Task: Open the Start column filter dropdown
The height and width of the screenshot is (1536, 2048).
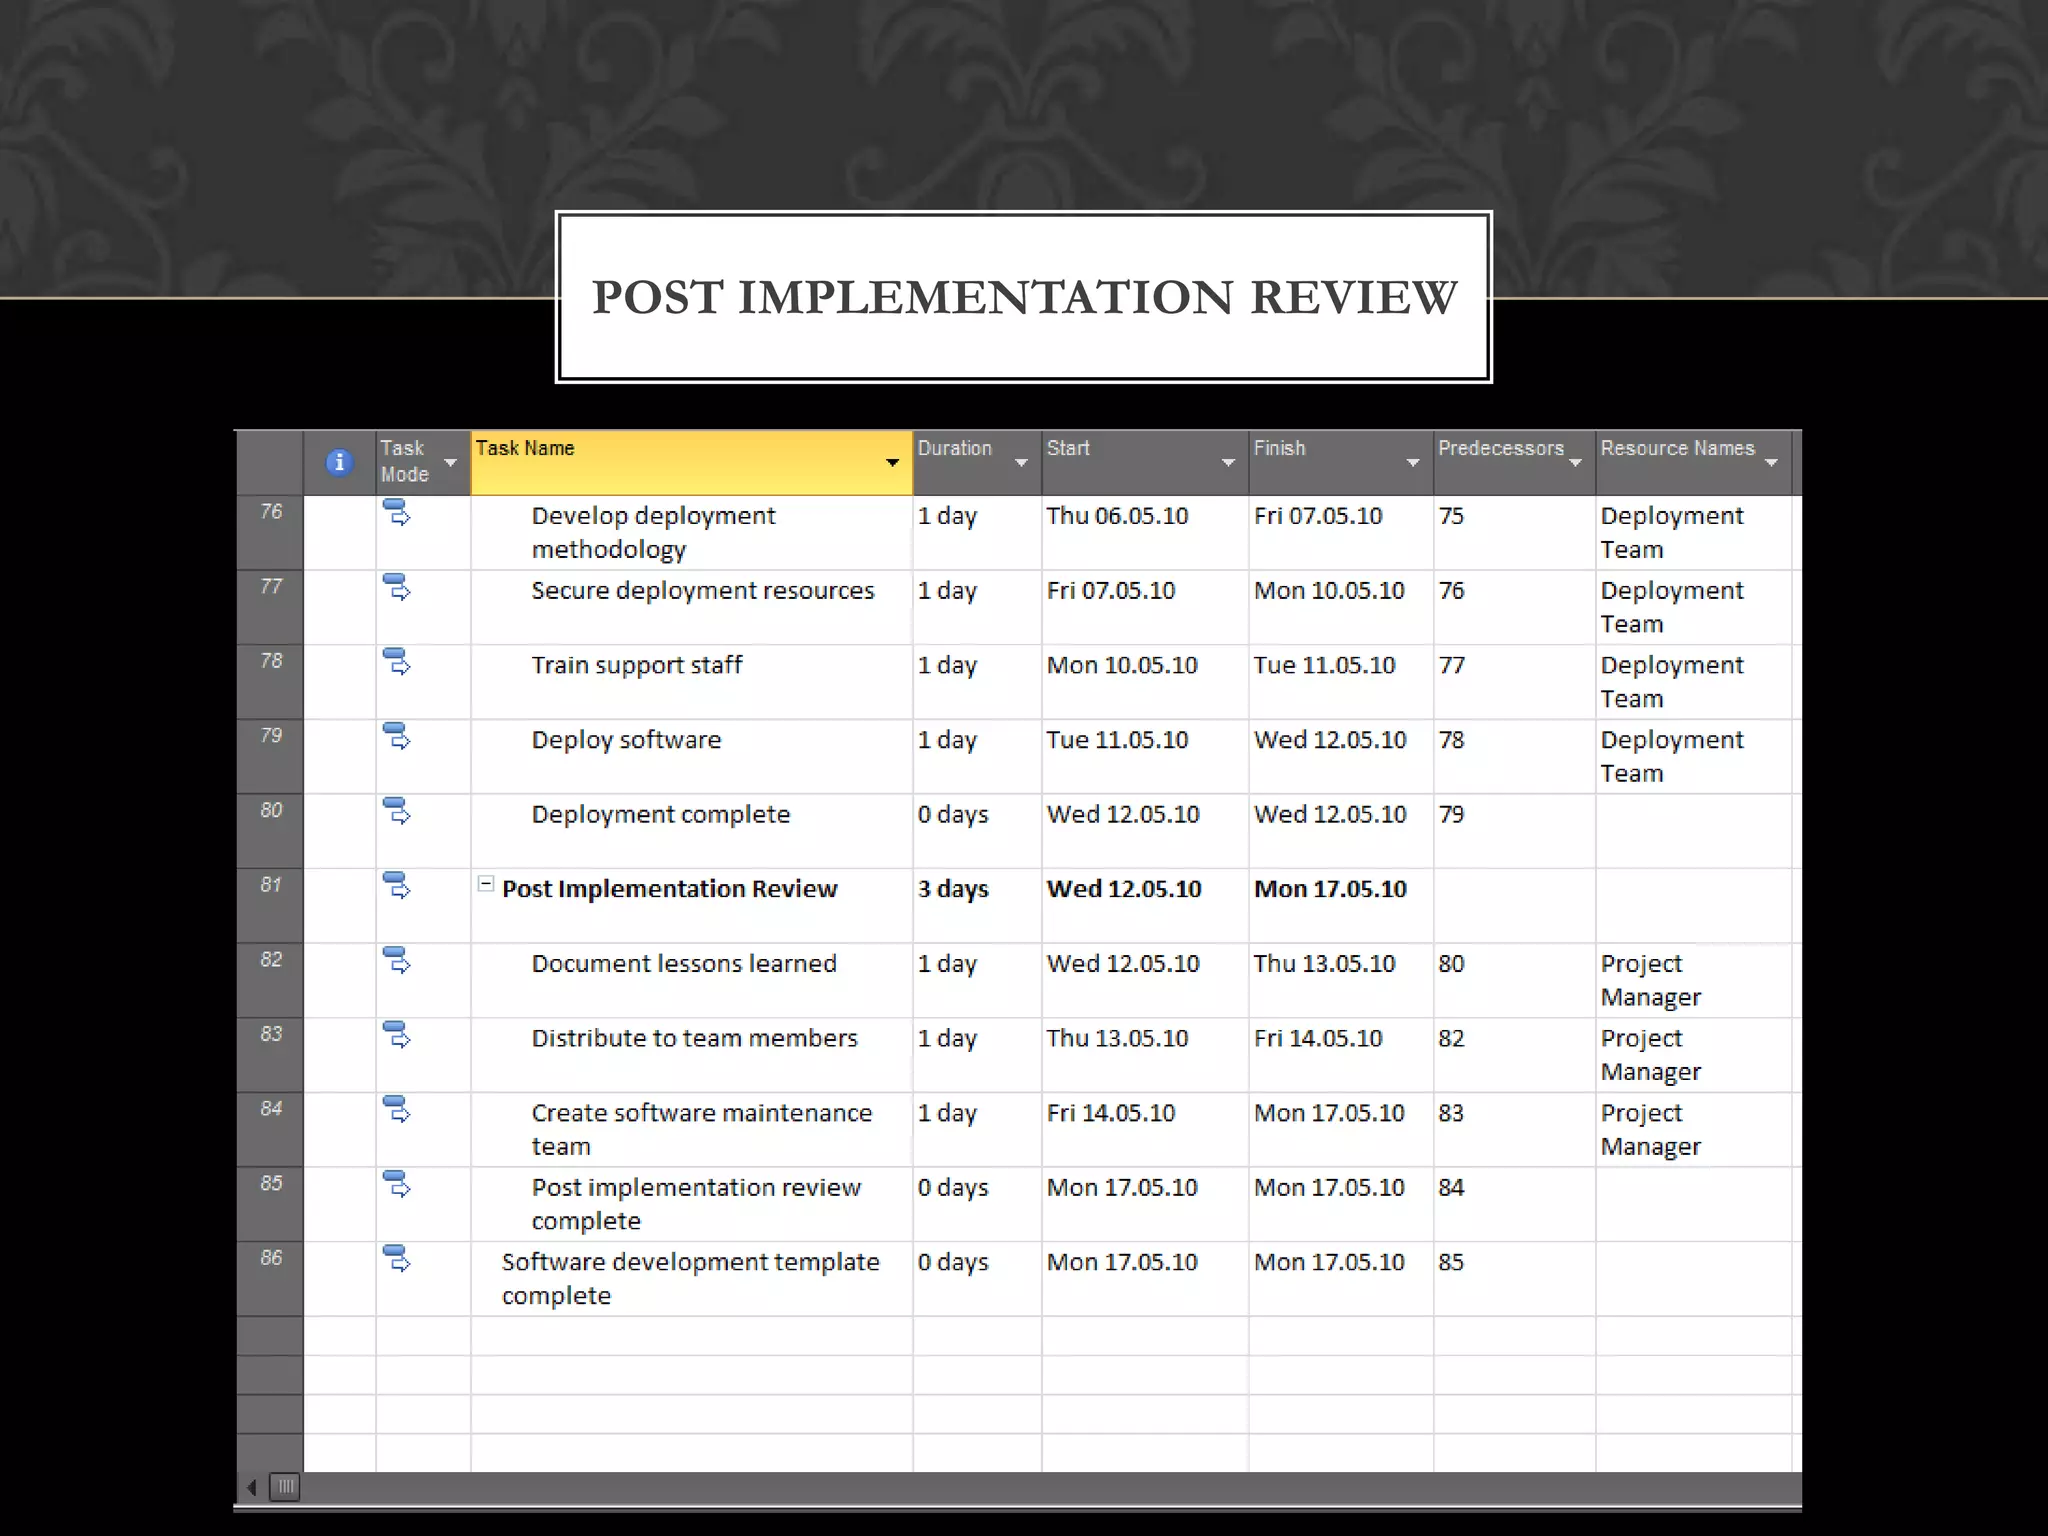Action: (1228, 463)
